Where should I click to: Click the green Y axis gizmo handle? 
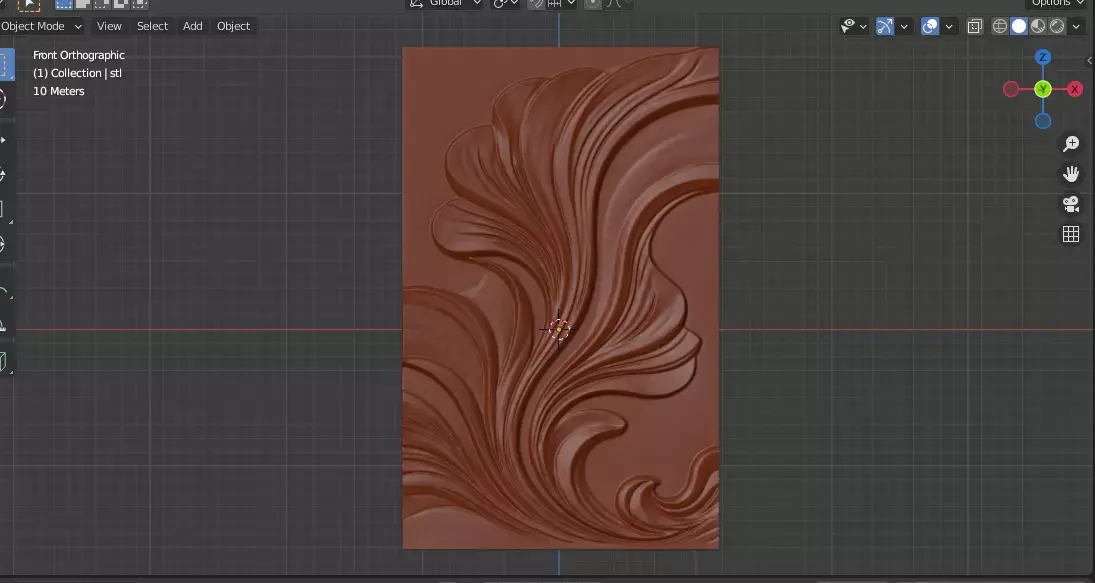1043,89
